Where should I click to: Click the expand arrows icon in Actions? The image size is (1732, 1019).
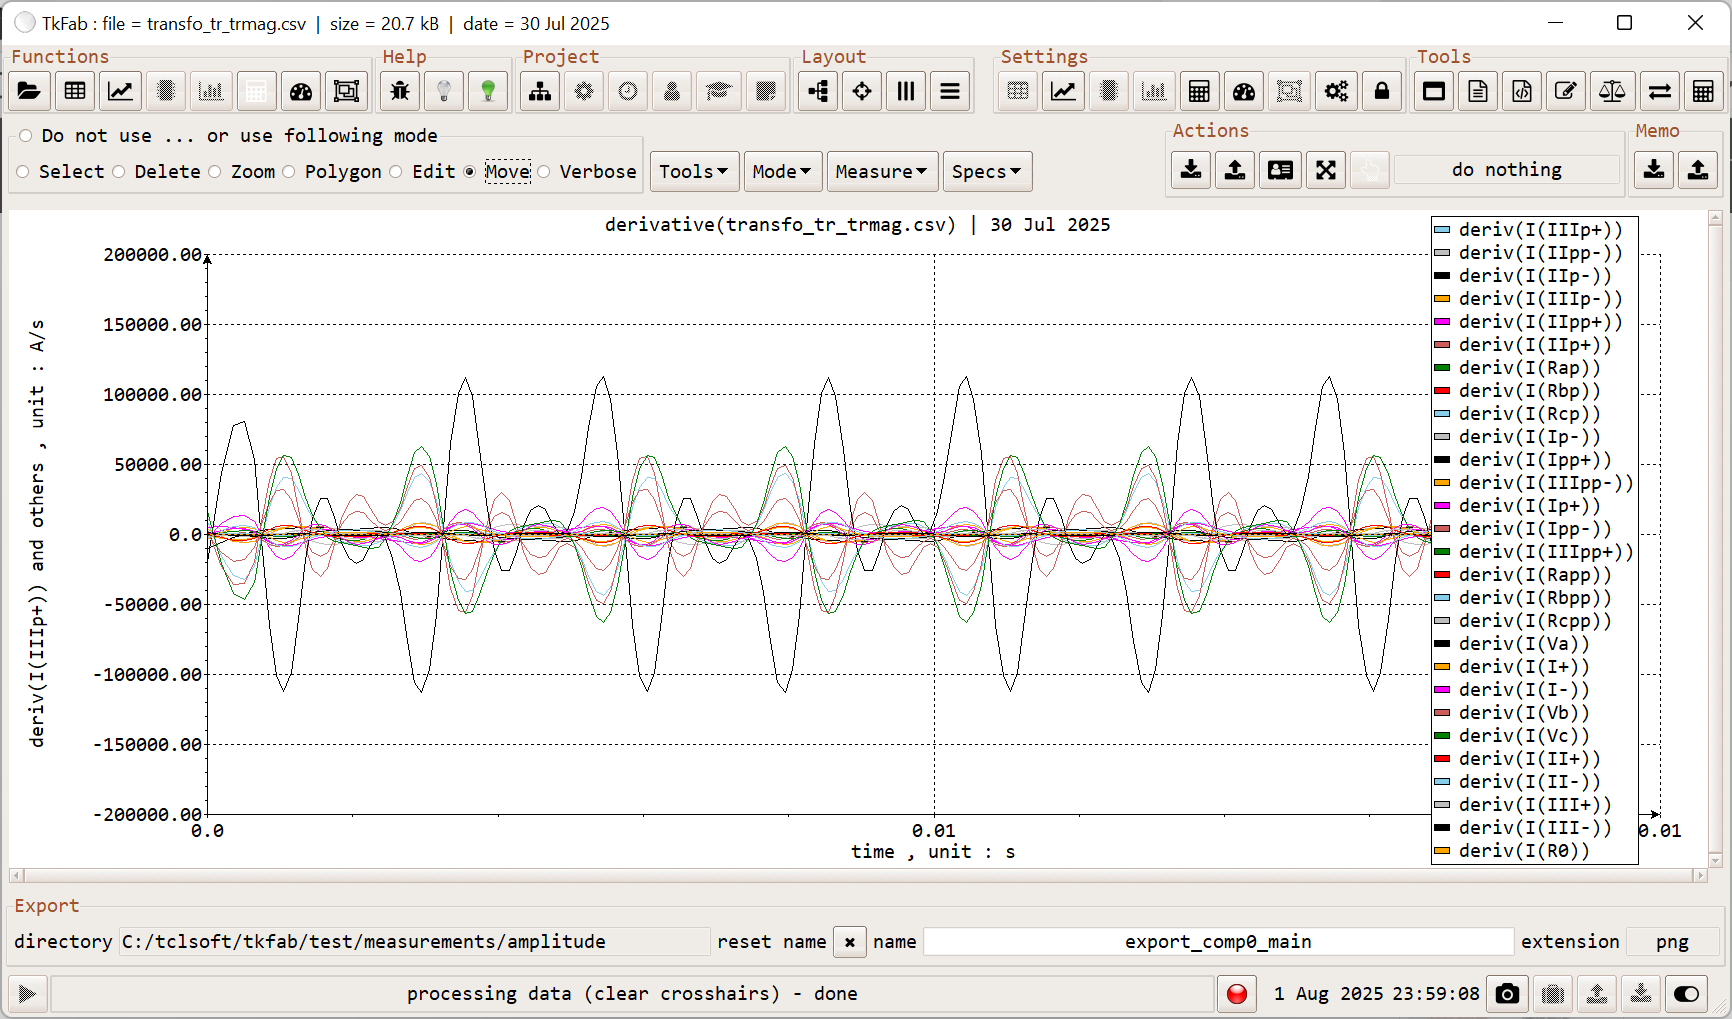(1325, 170)
